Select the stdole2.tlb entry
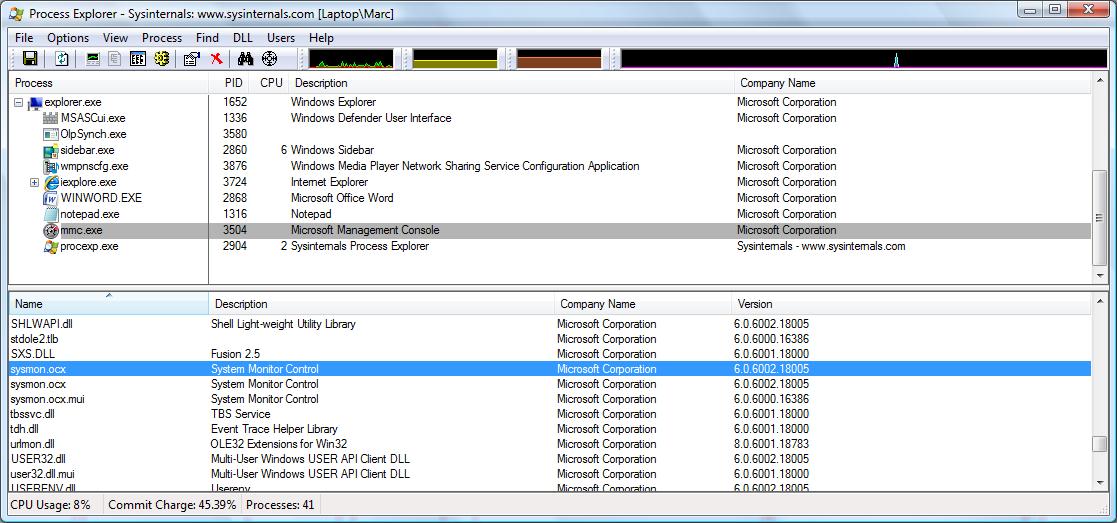Image resolution: width=1117 pixels, height=523 pixels. [34, 339]
